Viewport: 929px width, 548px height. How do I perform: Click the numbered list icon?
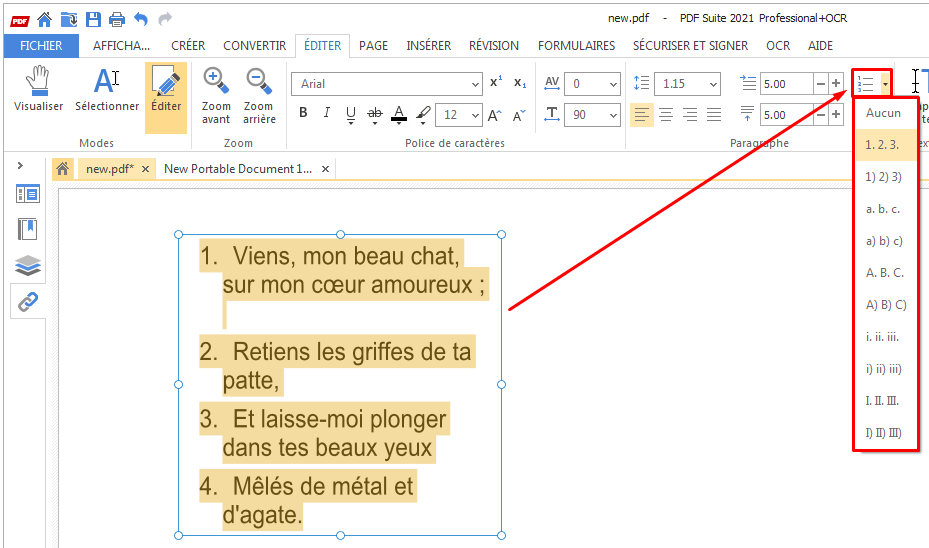(866, 84)
